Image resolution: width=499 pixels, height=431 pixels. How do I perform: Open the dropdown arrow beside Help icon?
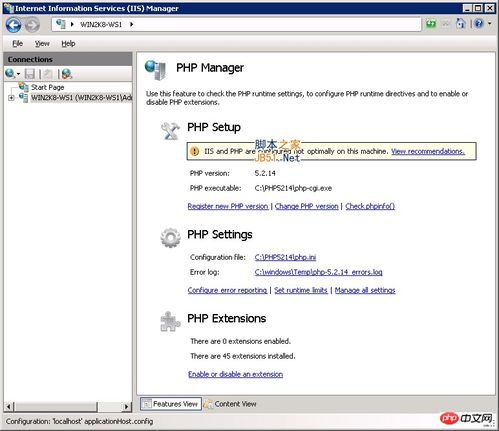[489, 24]
